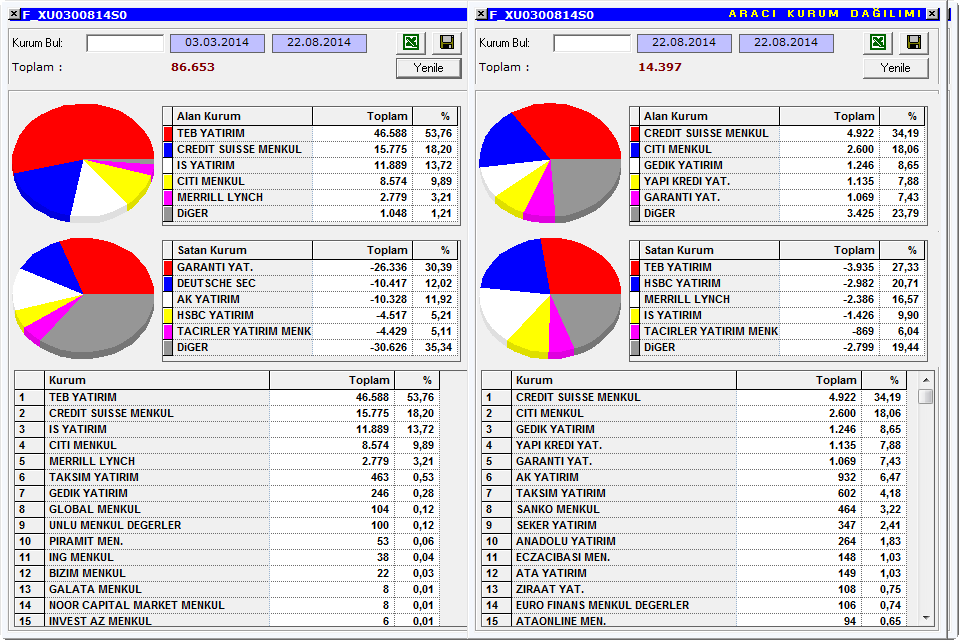Click red swatch beside TEB YATIRIM buyer
Screen dimensions: 959x640
(x=168, y=133)
